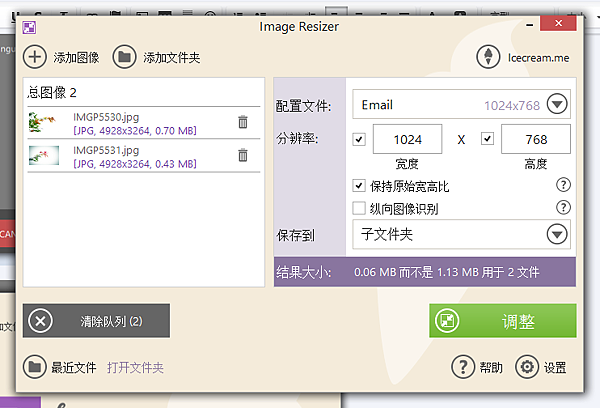Screen dimensions: 600x408
Task: Click the 帮助 question mark icon
Action: 463,367
